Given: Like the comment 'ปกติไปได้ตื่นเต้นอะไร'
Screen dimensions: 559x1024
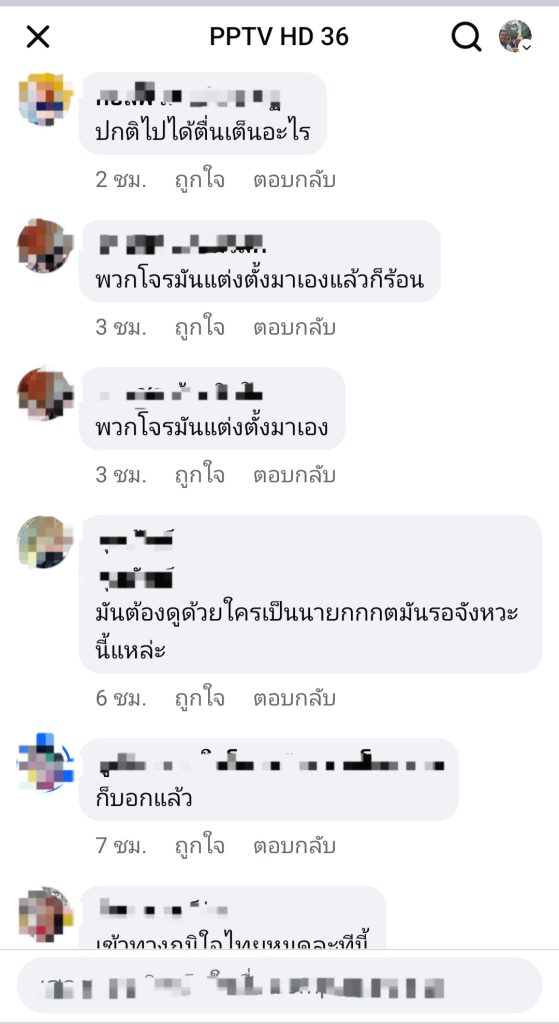Looking at the screenshot, I should [x=199, y=180].
